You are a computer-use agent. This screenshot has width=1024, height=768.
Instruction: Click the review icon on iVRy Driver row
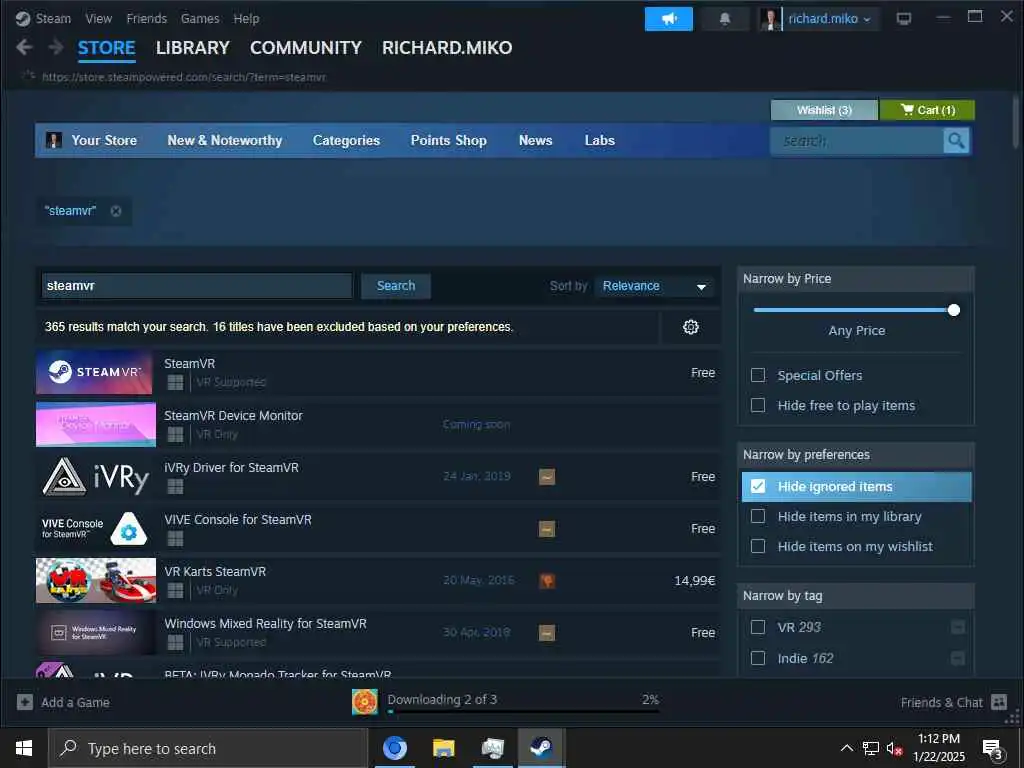pos(547,477)
